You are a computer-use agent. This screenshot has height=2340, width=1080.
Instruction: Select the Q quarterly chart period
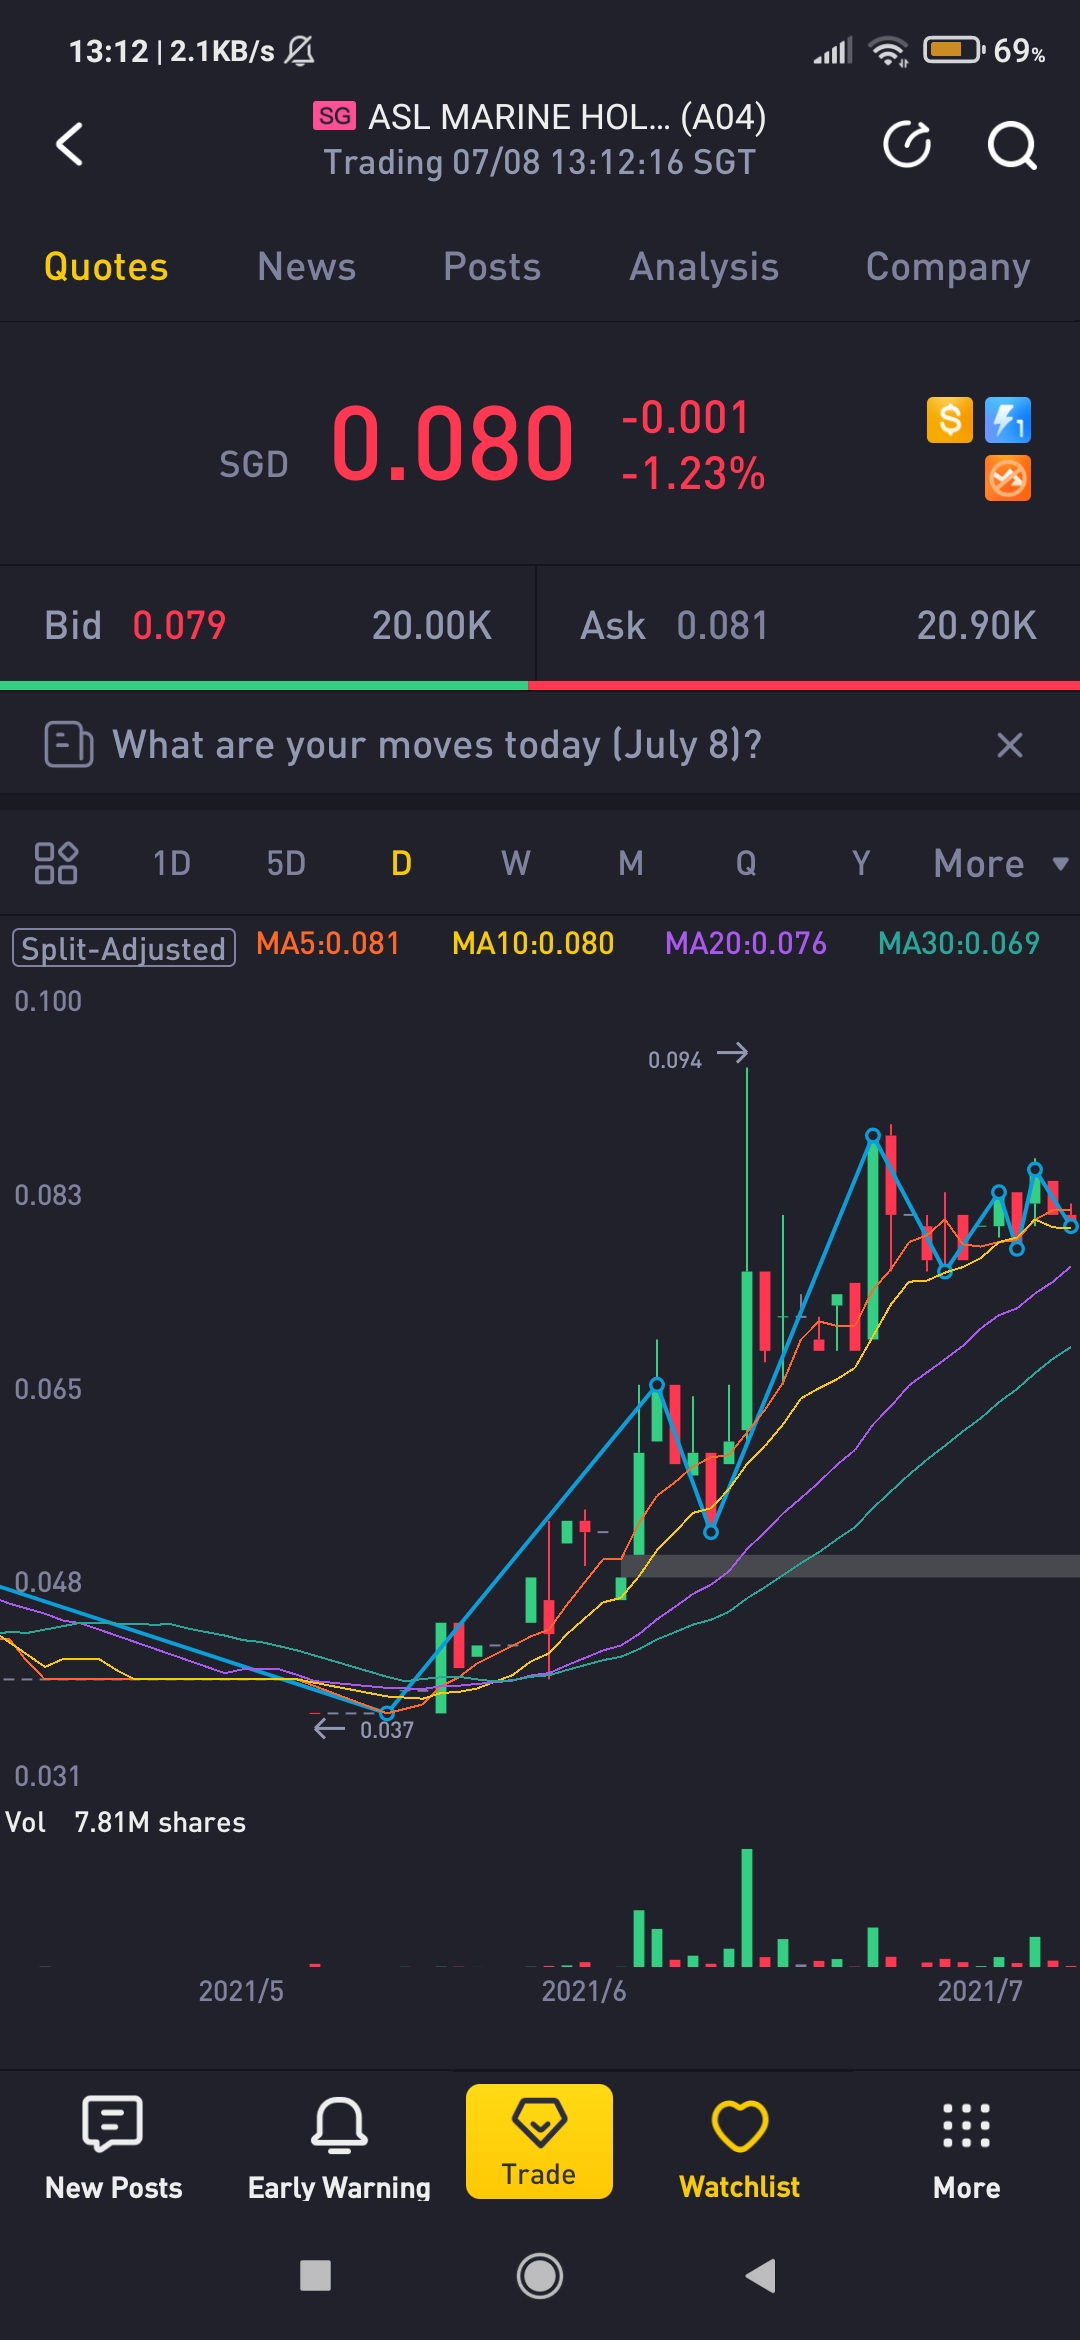point(746,863)
